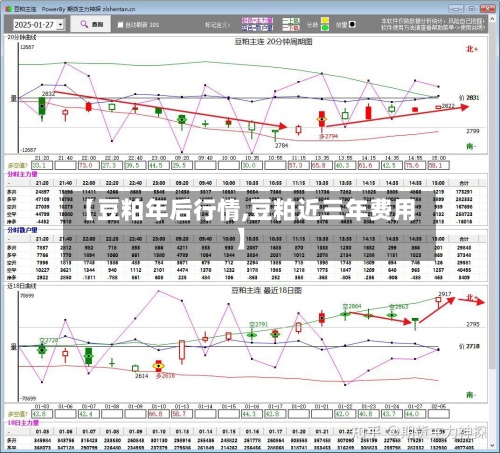Click eye marker on 13:35 red candle
500x453 pixels.
coord(322,119)
